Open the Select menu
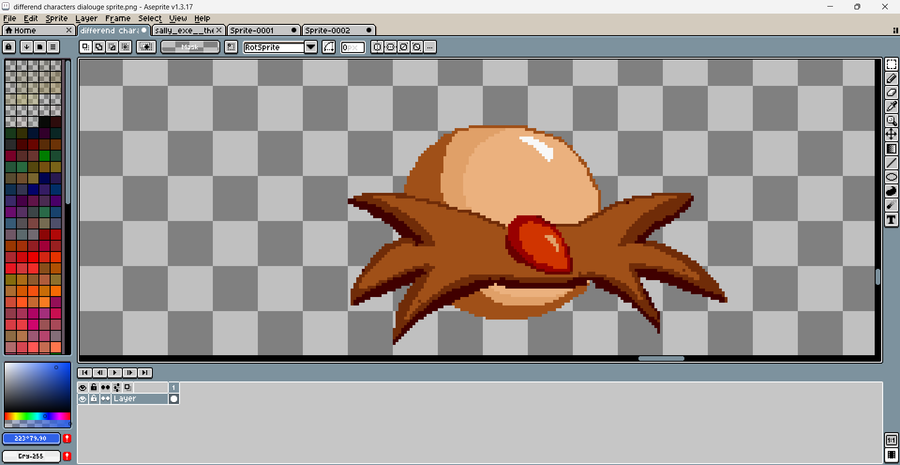The width and height of the screenshot is (900, 465). [x=150, y=18]
